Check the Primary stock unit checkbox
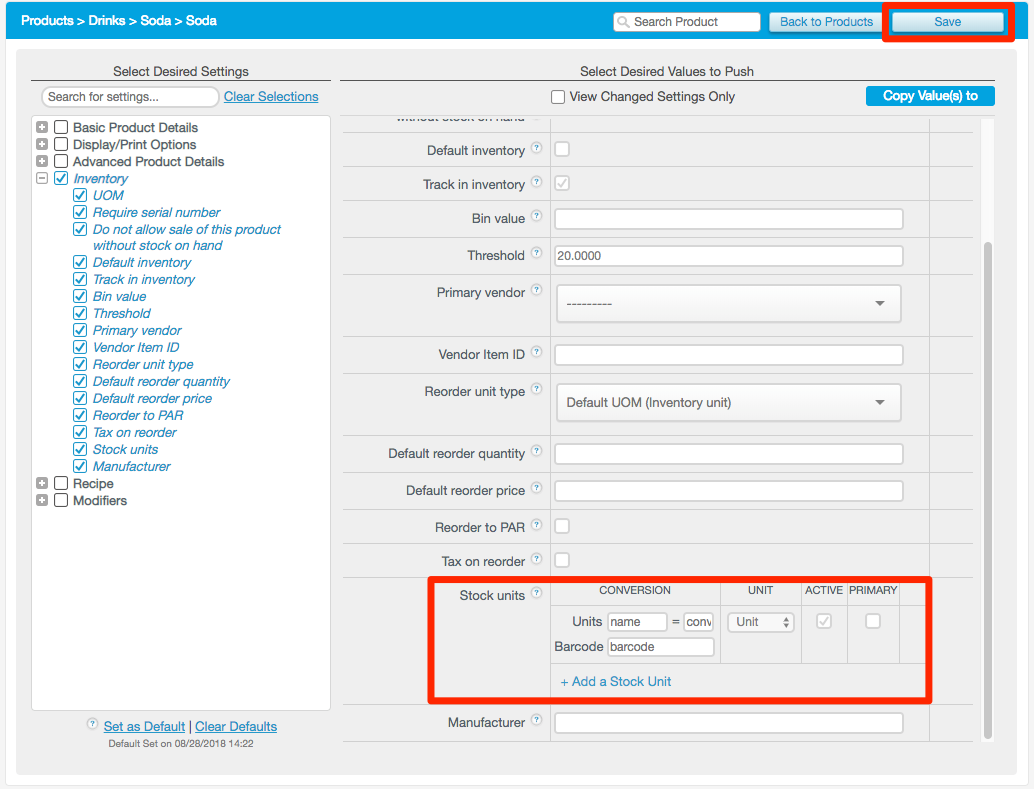 click(873, 621)
